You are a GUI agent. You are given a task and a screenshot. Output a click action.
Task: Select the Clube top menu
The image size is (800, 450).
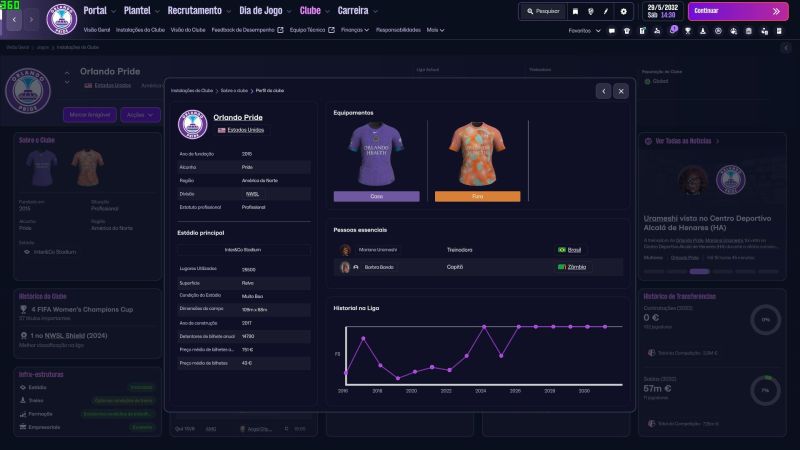[310, 11]
